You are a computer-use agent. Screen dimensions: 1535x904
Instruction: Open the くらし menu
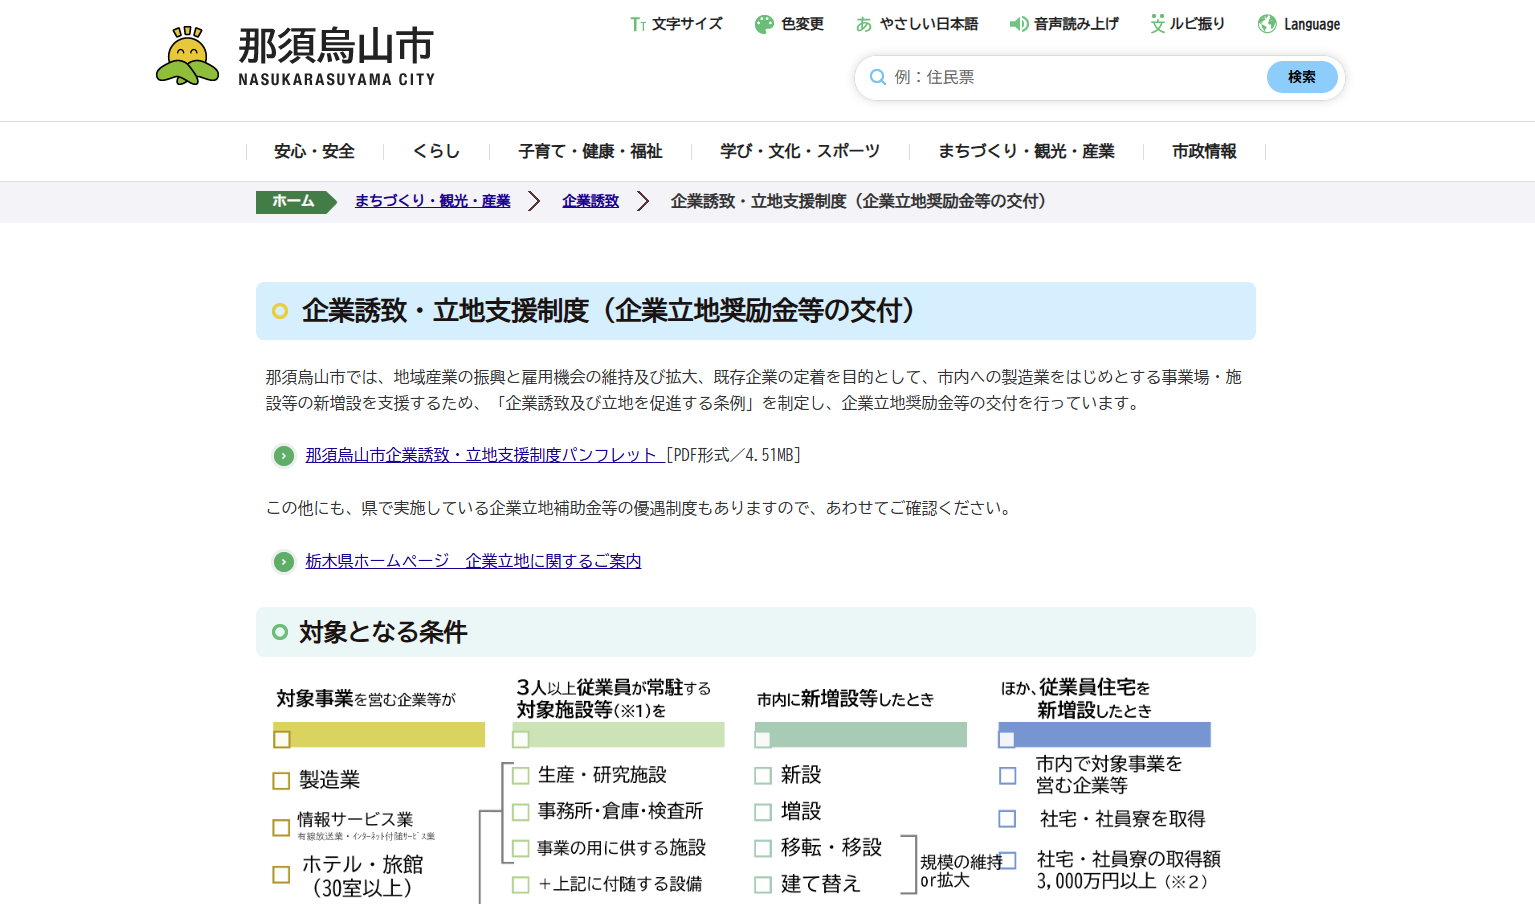coord(436,151)
